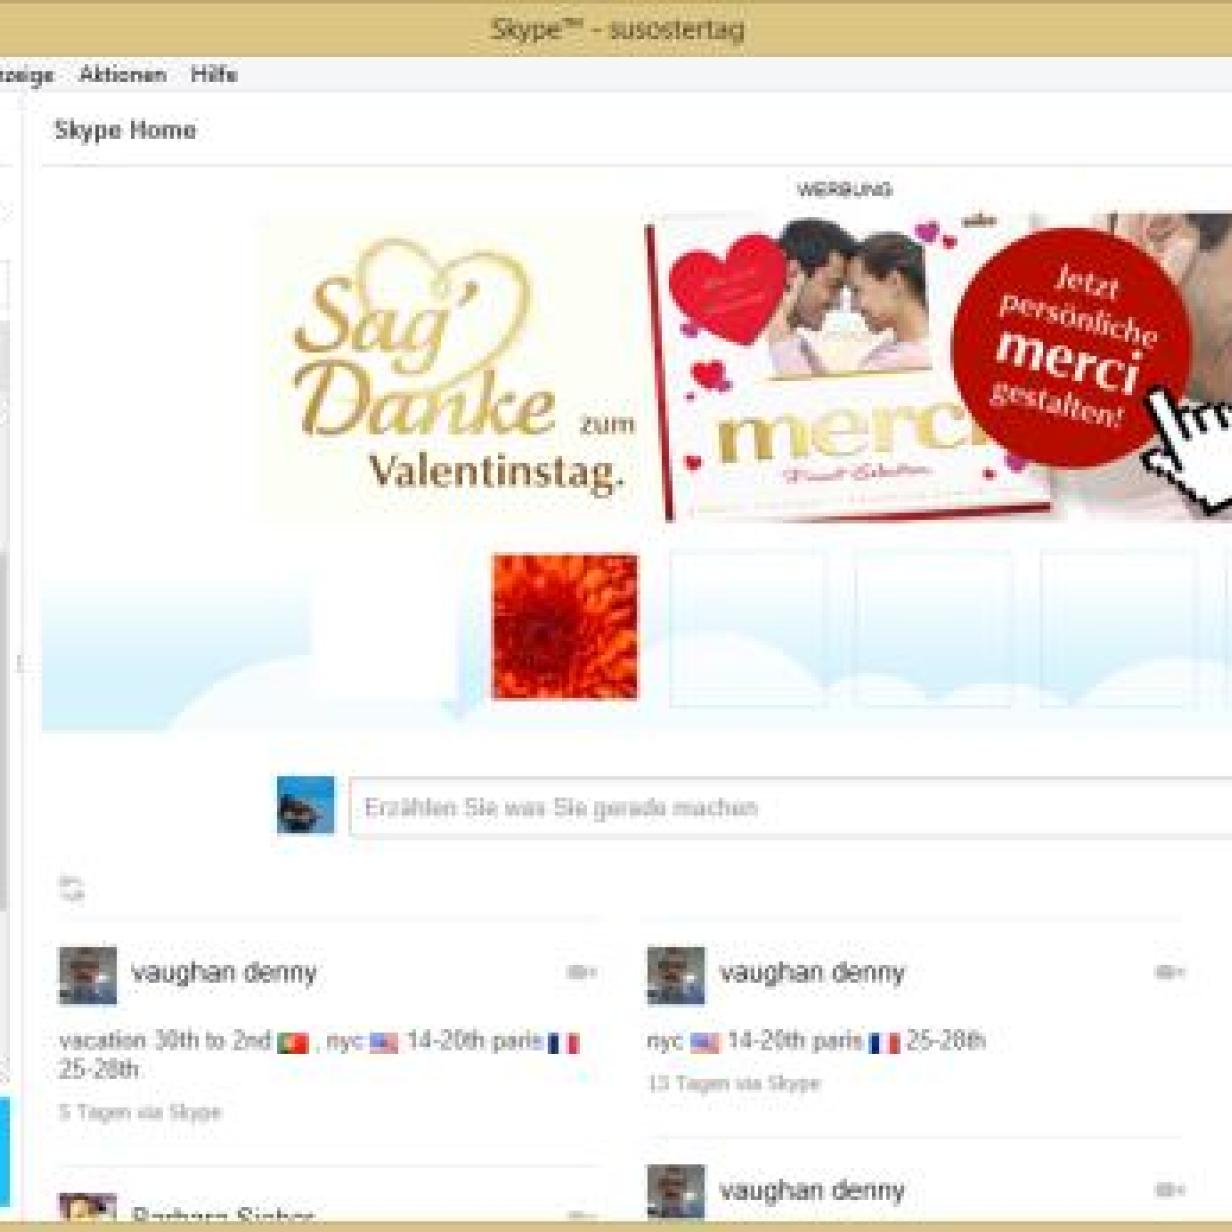Refresh the contact updates feed
Image resolution: width=1232 pixels, height=1232 pixels.
point(72,888)
